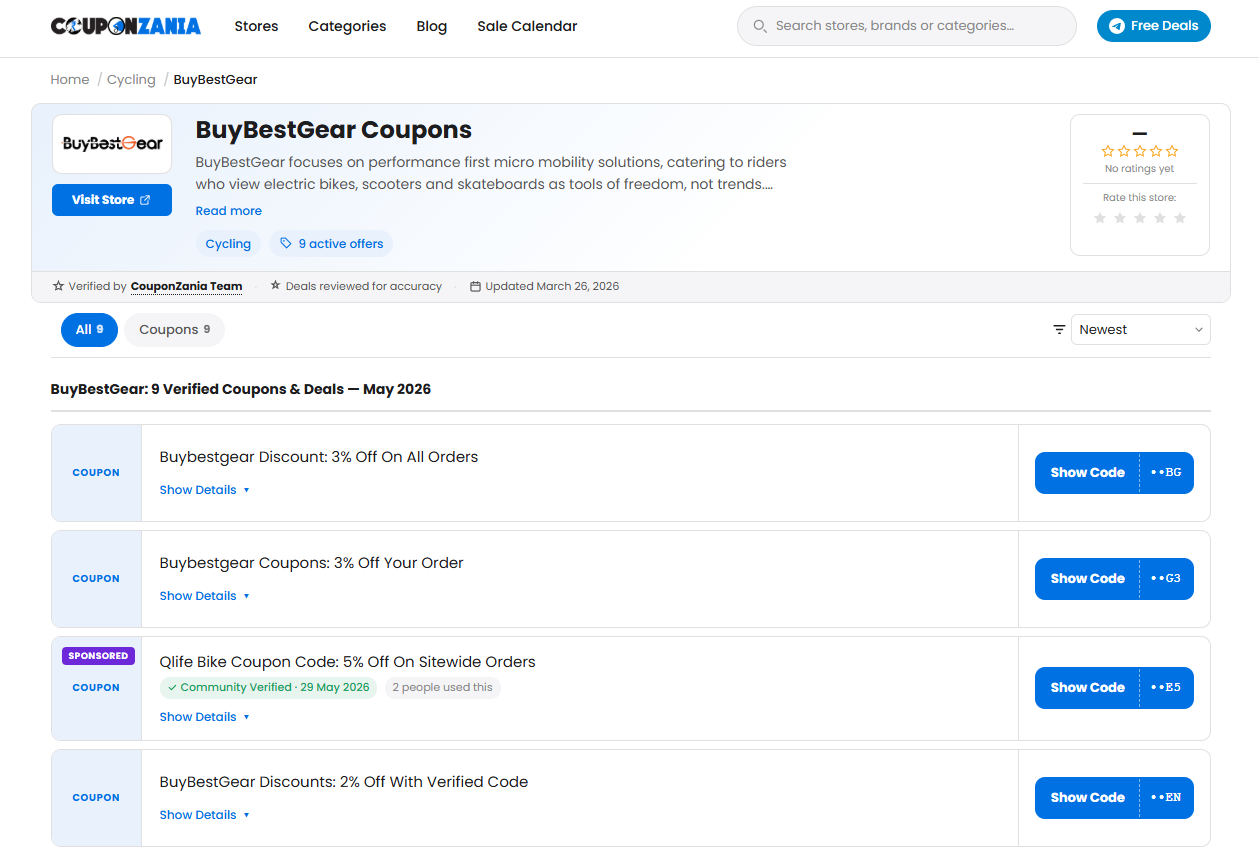The height and width of the screenshot is (850, 1259).
Task: Open the Categories menu
Action: click(x=347, y=26)
